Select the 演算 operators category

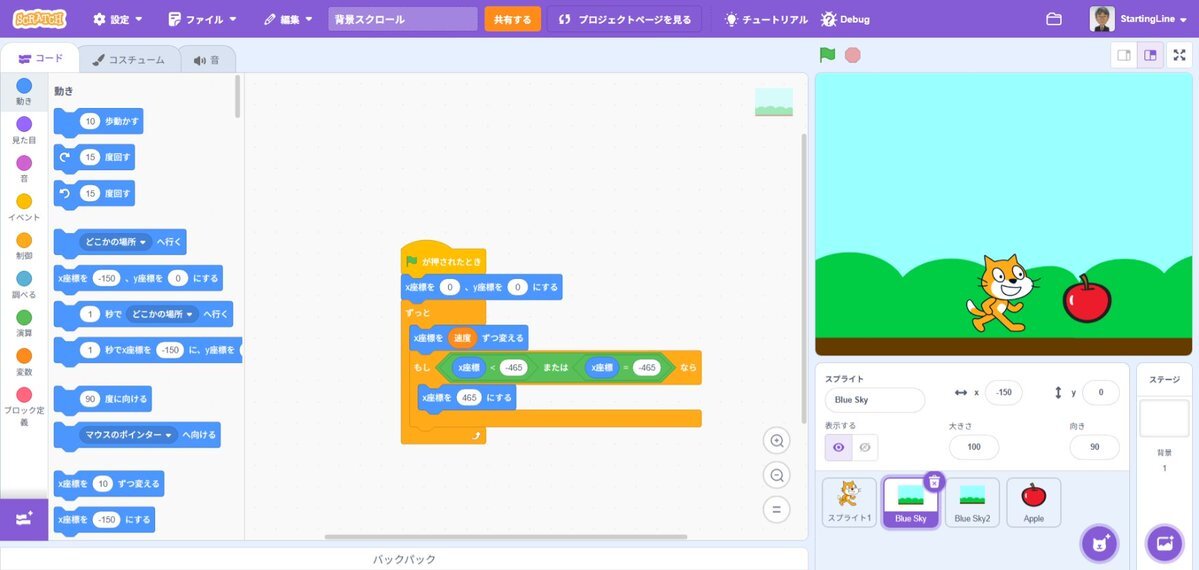24,324
